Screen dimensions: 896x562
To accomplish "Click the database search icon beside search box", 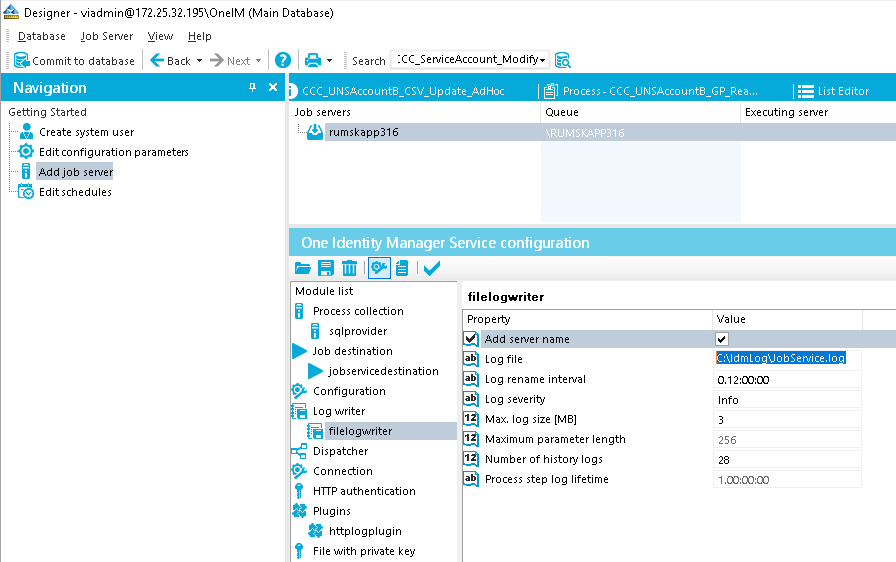I will 563,60.
